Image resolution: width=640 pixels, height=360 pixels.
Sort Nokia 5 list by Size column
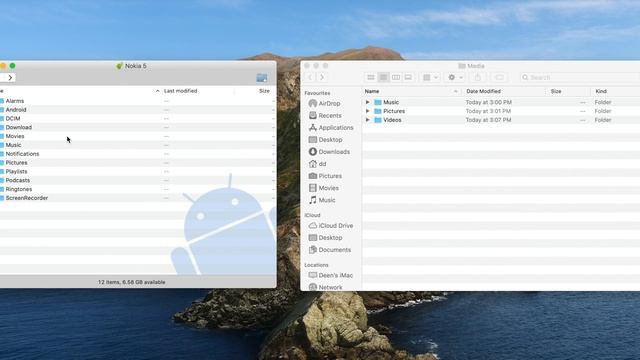[x=264, y=91]
